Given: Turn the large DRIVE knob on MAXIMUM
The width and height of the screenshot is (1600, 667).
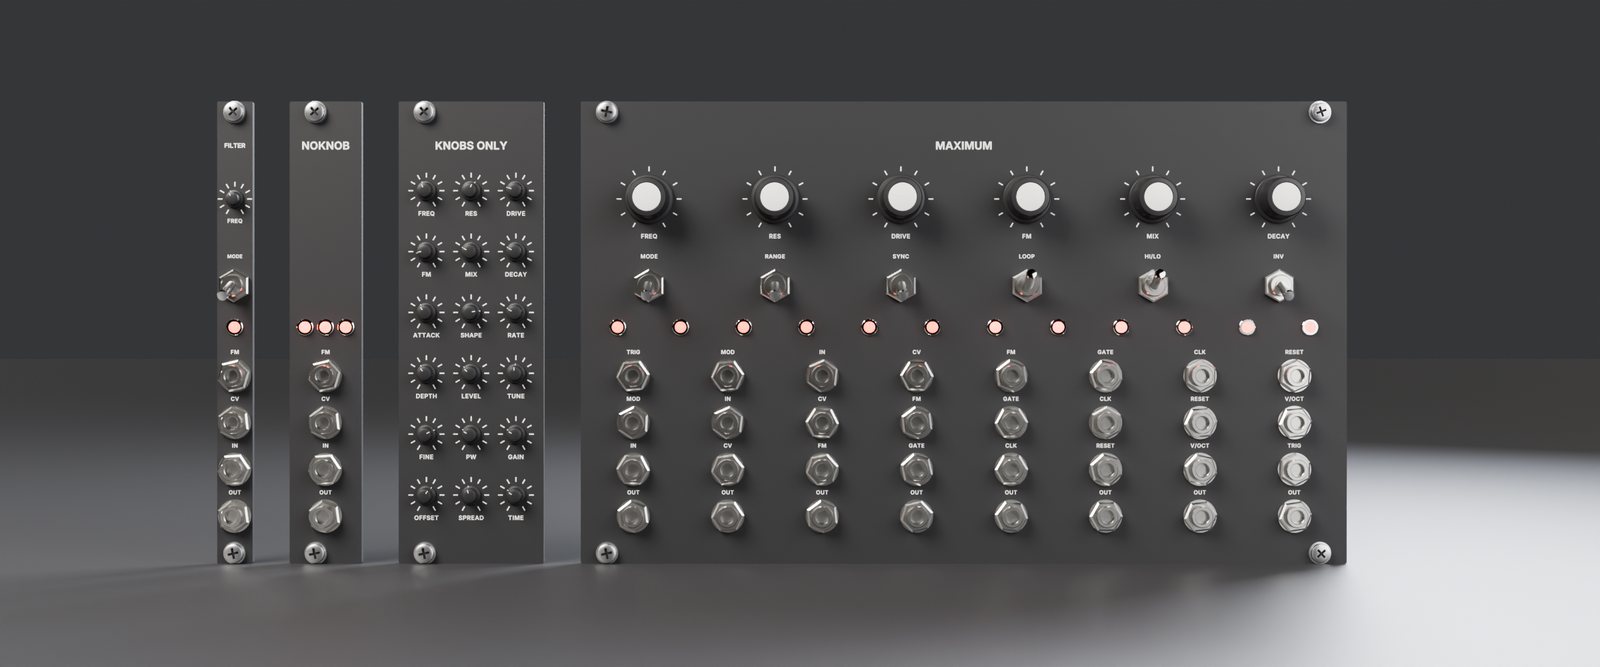Looking at the screenshot, I should pos(900,197).
